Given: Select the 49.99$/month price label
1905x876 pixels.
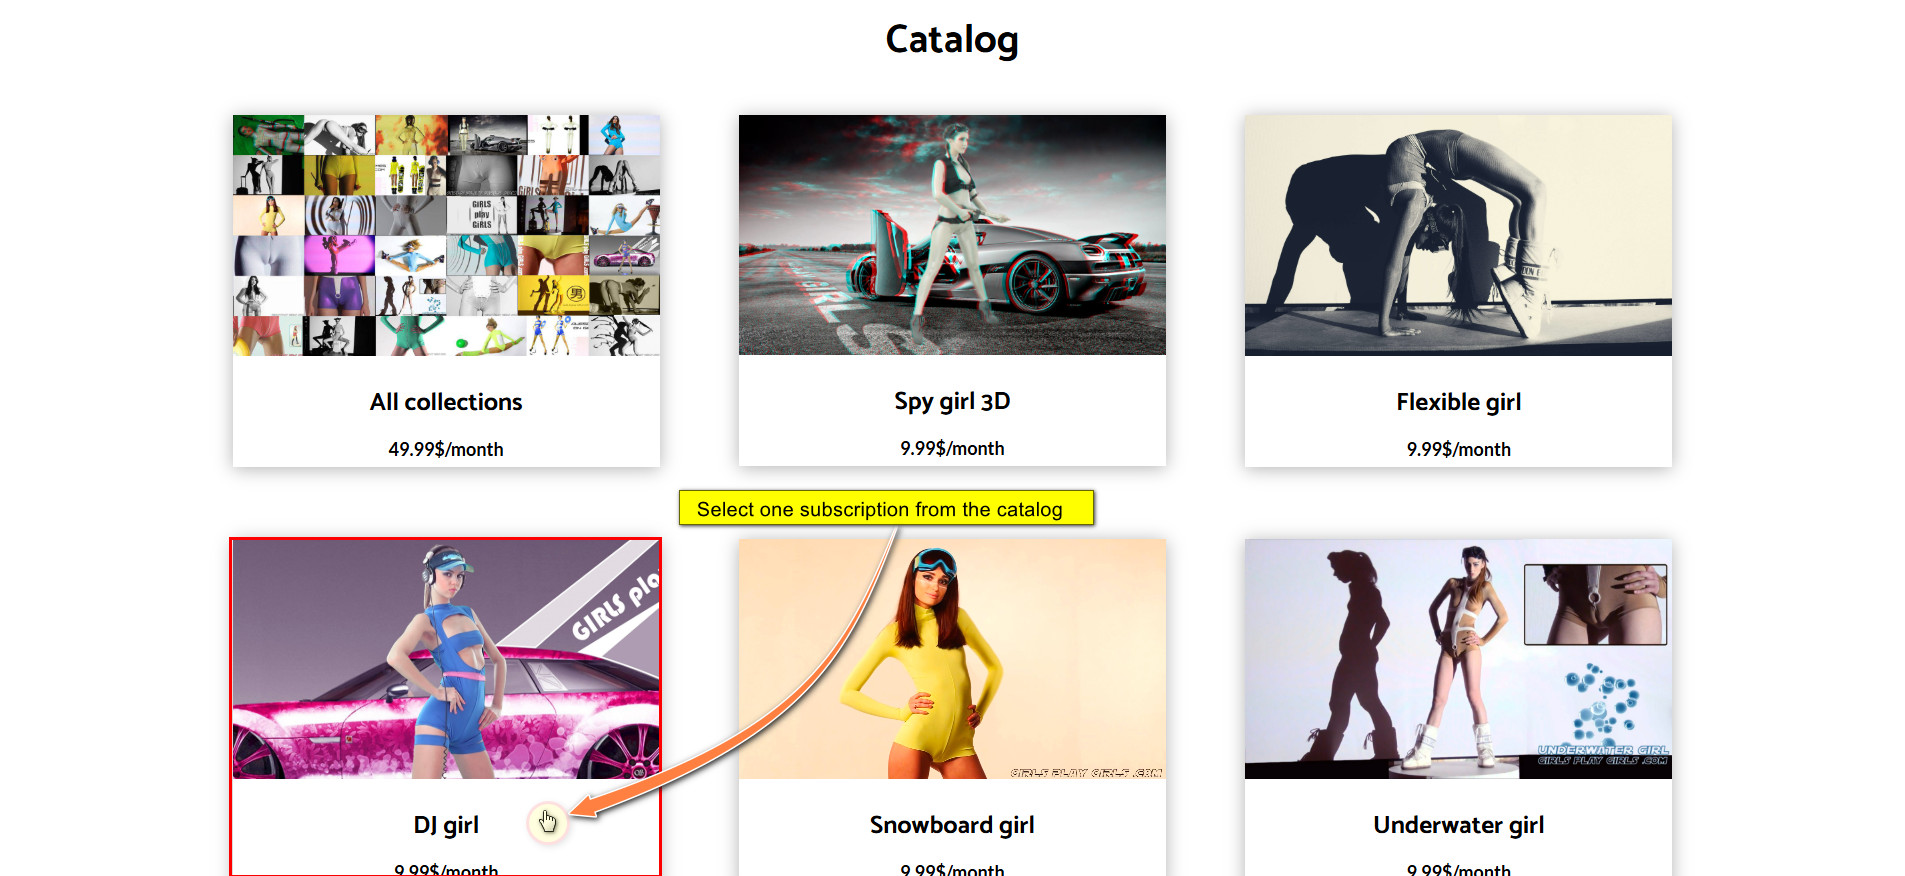Looking at the screenshot, I should pos(446,450).
